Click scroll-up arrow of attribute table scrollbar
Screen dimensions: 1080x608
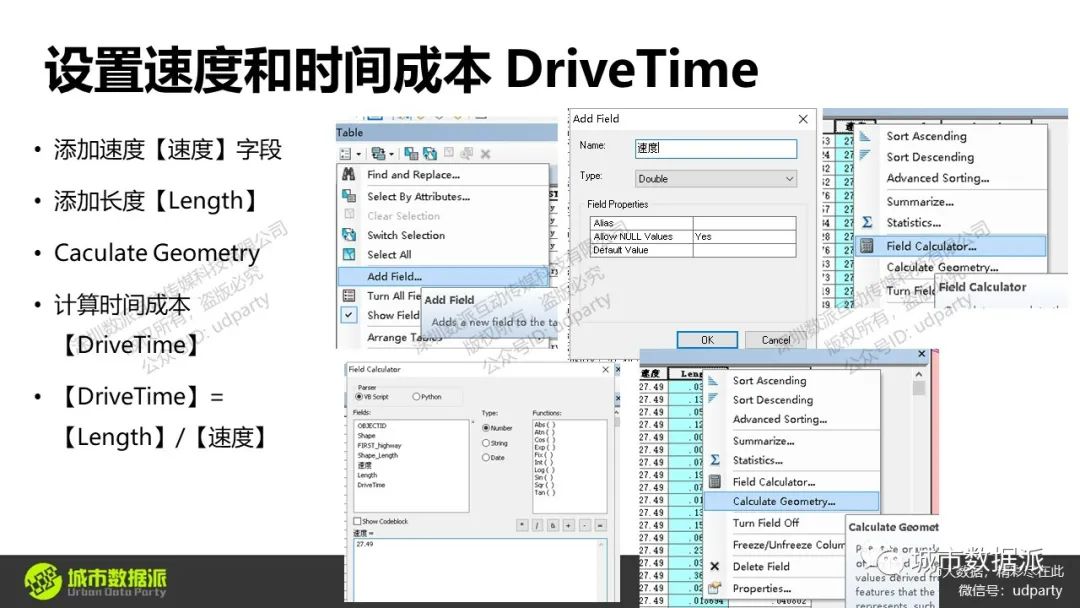(x=918, y=374)
